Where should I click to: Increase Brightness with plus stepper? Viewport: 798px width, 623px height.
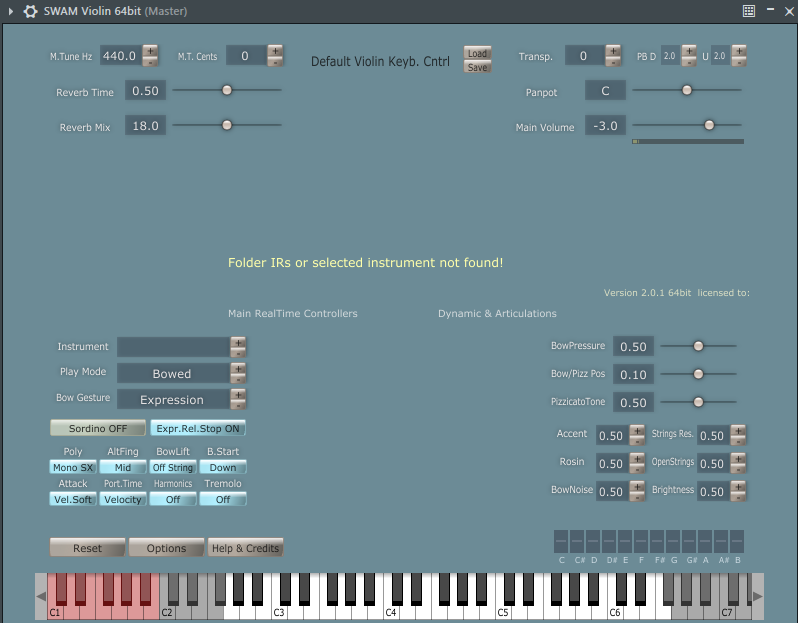738,487
